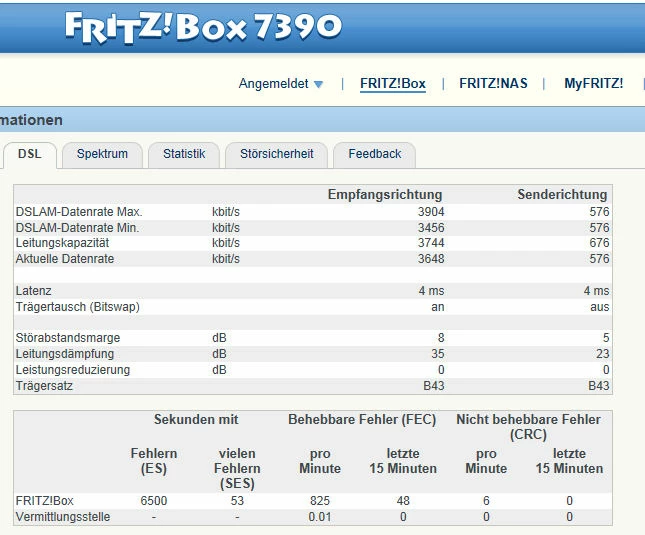Go to FRITZ!NAS

(493, 83)
